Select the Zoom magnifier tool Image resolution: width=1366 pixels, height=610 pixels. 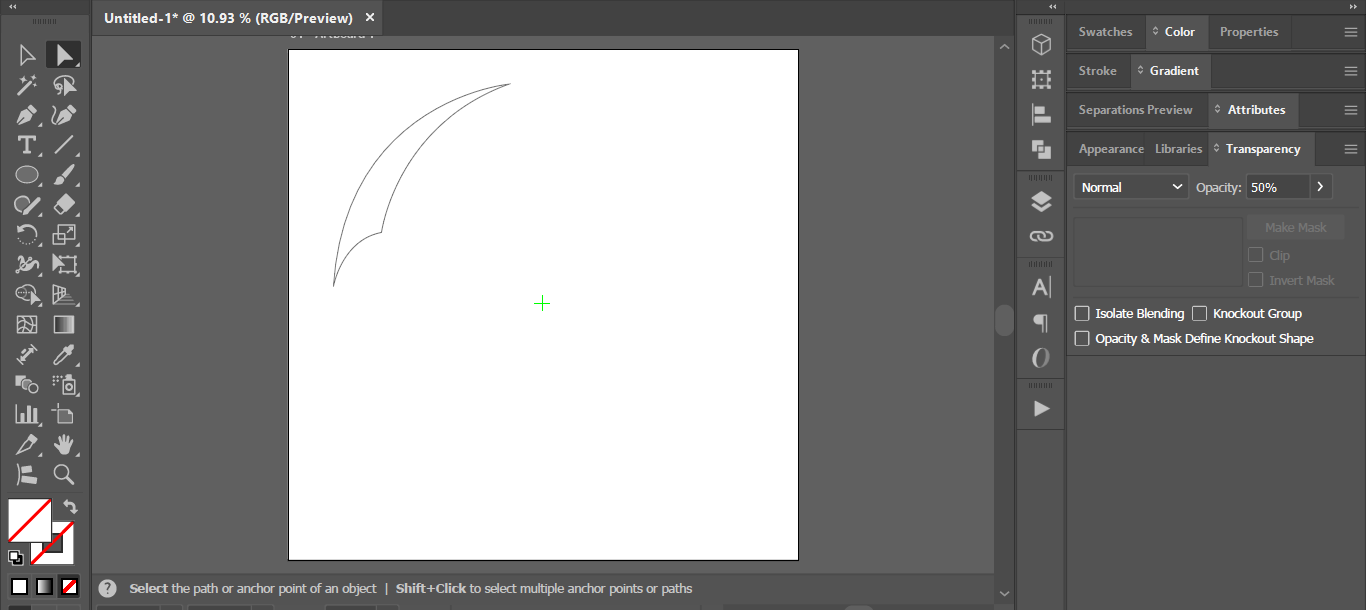tap(64, 474)
